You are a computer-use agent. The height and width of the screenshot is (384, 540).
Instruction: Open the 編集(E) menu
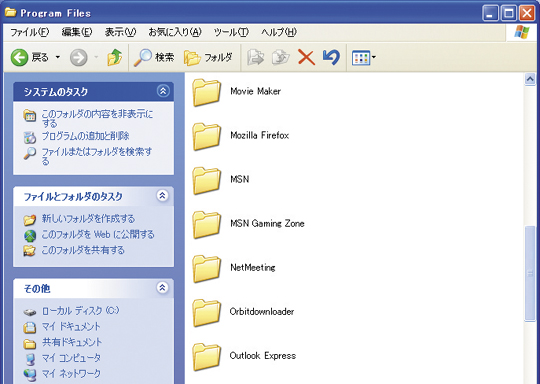click(x=77, y=32)
